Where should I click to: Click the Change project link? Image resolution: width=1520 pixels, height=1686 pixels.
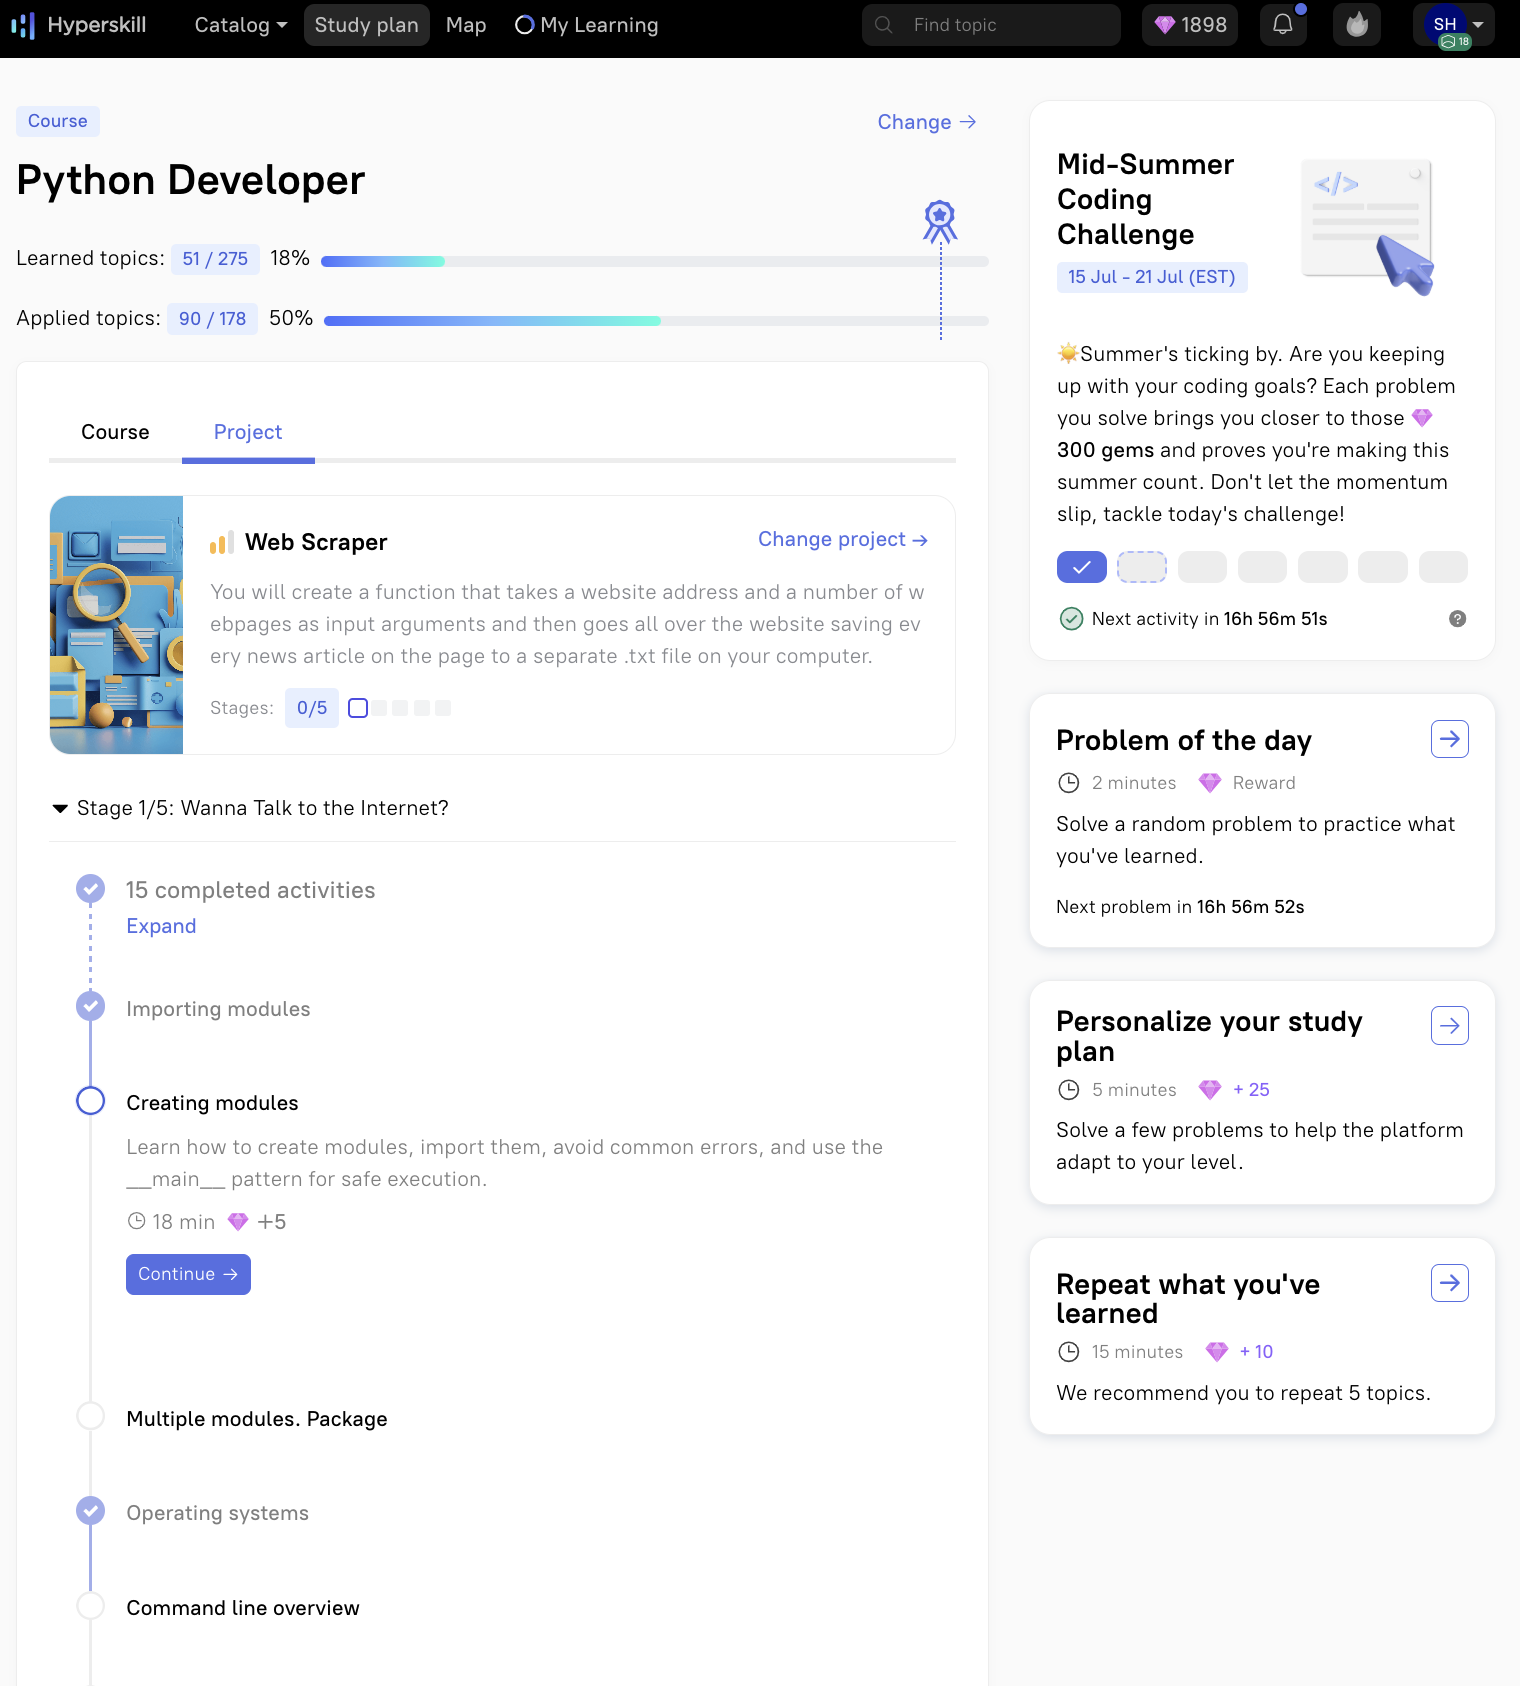(x=842, y=539)
